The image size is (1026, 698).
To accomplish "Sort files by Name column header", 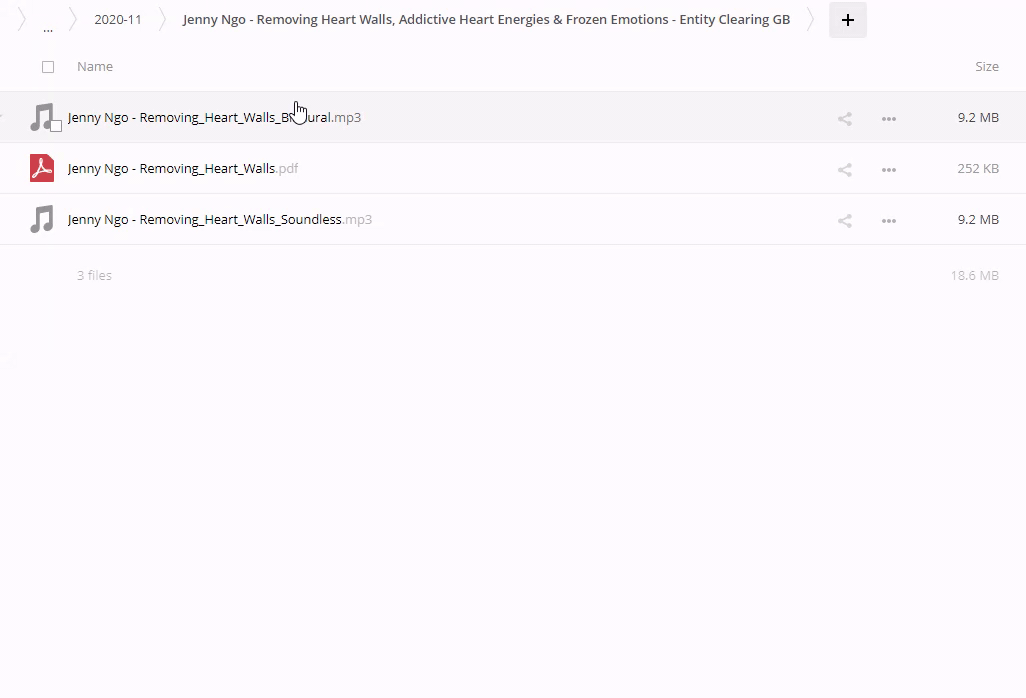I will click(95, 67).
